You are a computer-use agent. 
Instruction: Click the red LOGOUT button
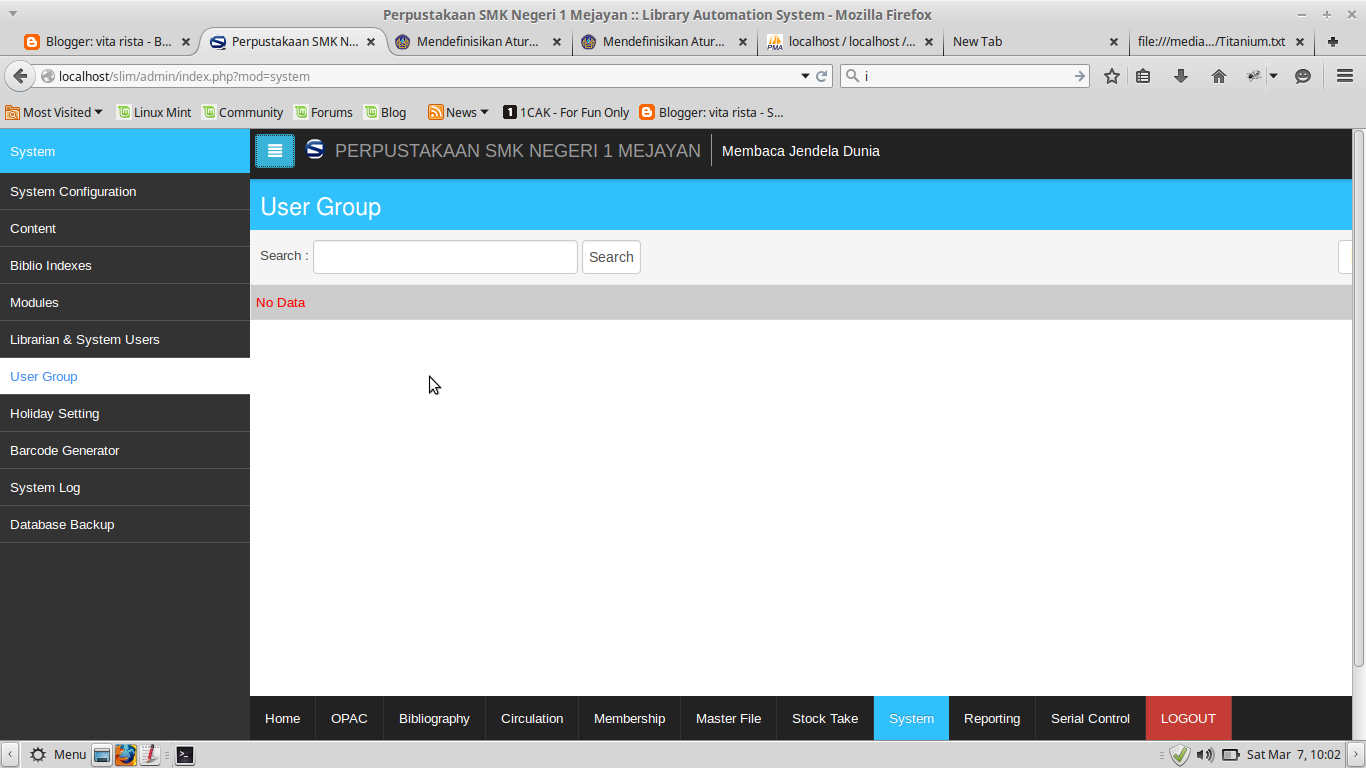(1188, 718)
